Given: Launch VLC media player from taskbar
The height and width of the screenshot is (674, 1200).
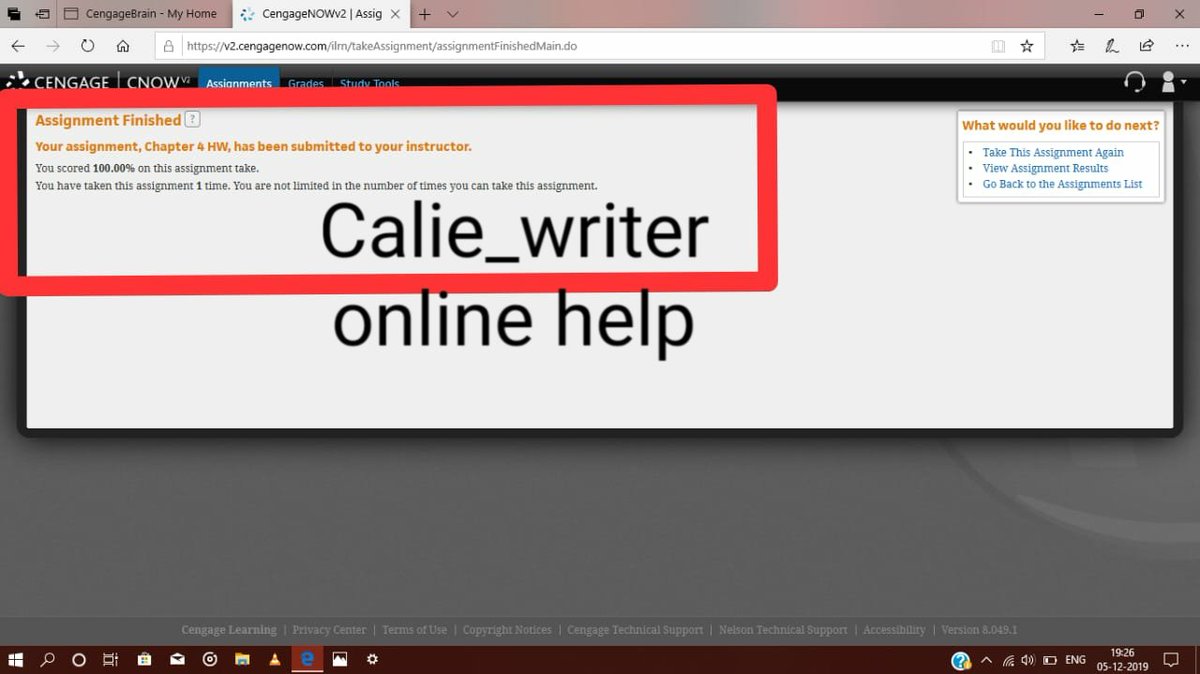Looking at the screenshot, I should (x=275, y=660).
